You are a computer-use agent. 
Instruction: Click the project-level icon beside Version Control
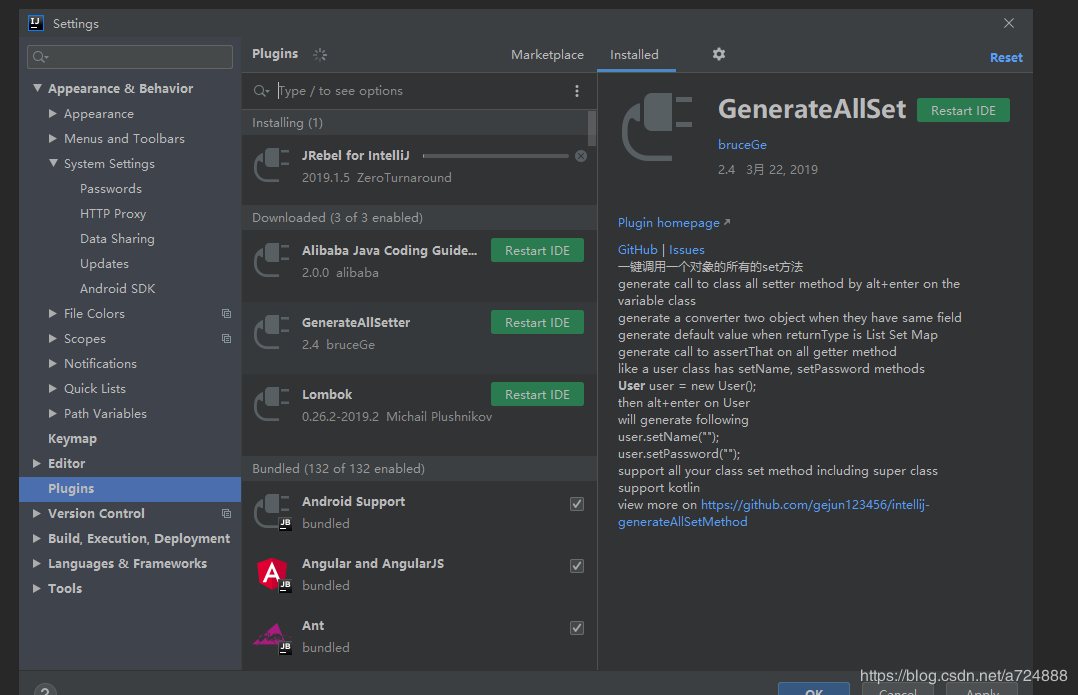(x=226, y=514)
